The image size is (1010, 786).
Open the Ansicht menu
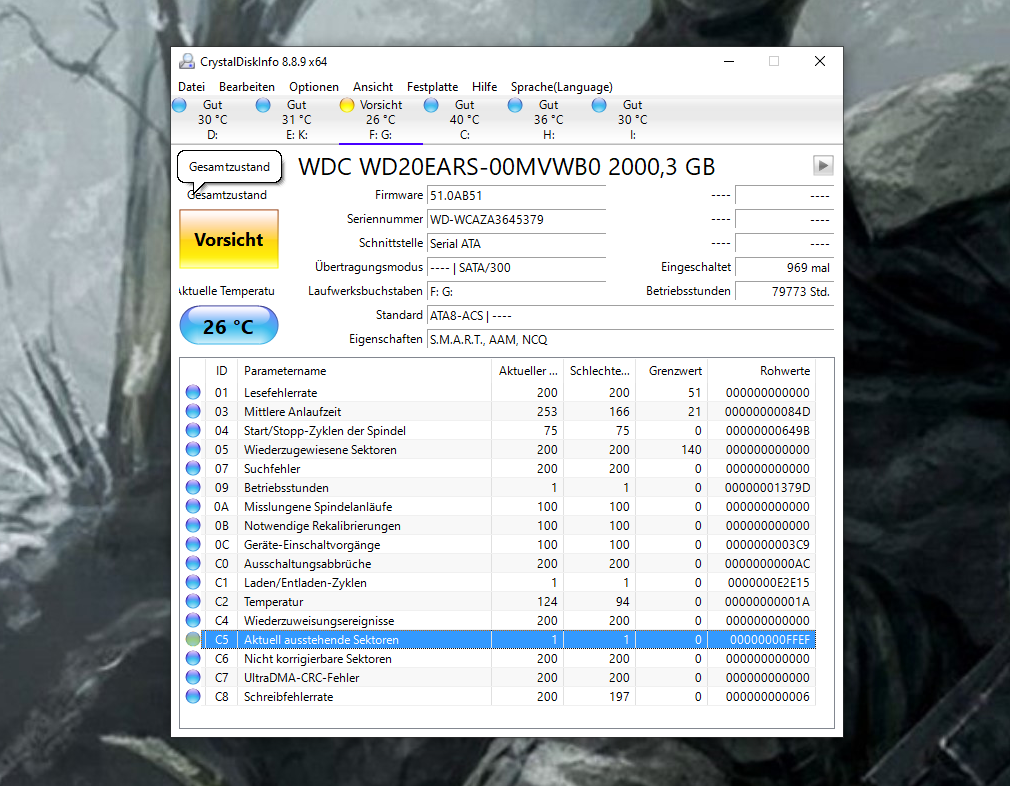[x=373, y=87]
